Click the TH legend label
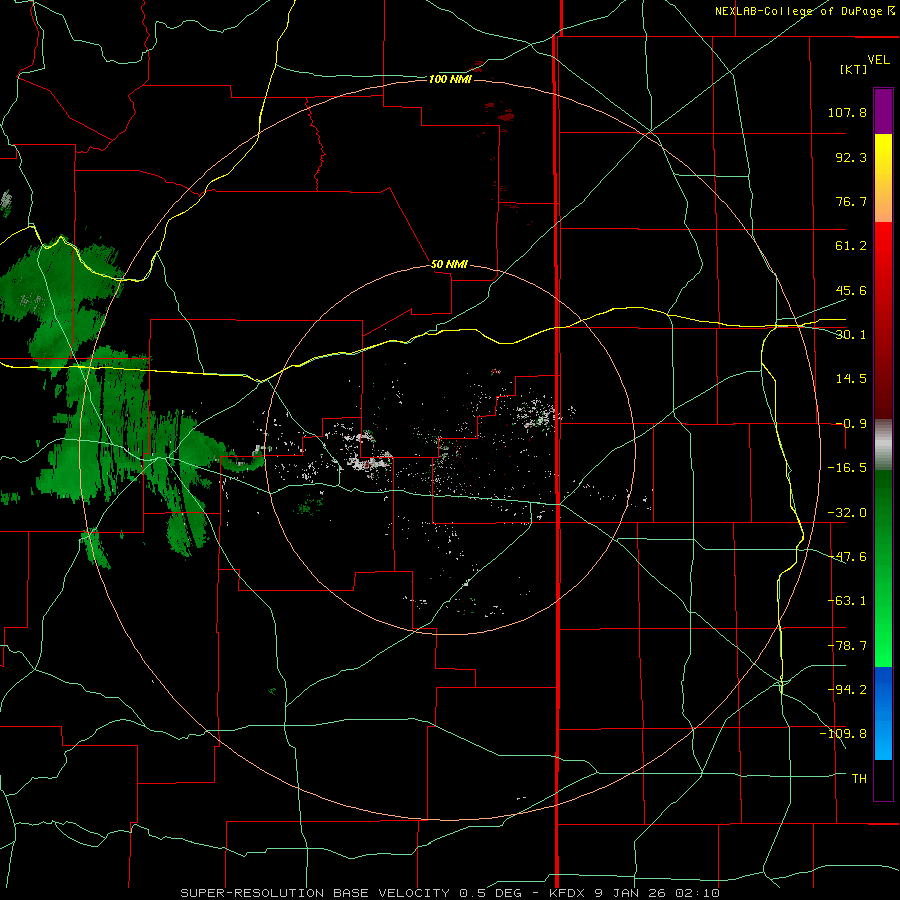 [x=859, y=779]
